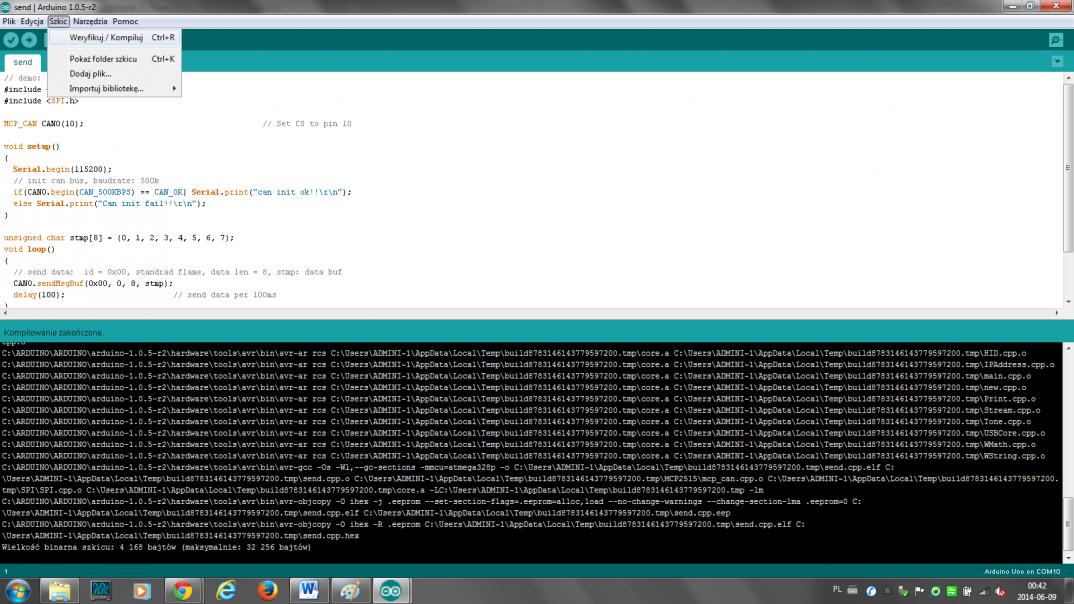Expand the Importuj bibliotekę submenu
The image size is (1074, 604).
pos(115,88)
